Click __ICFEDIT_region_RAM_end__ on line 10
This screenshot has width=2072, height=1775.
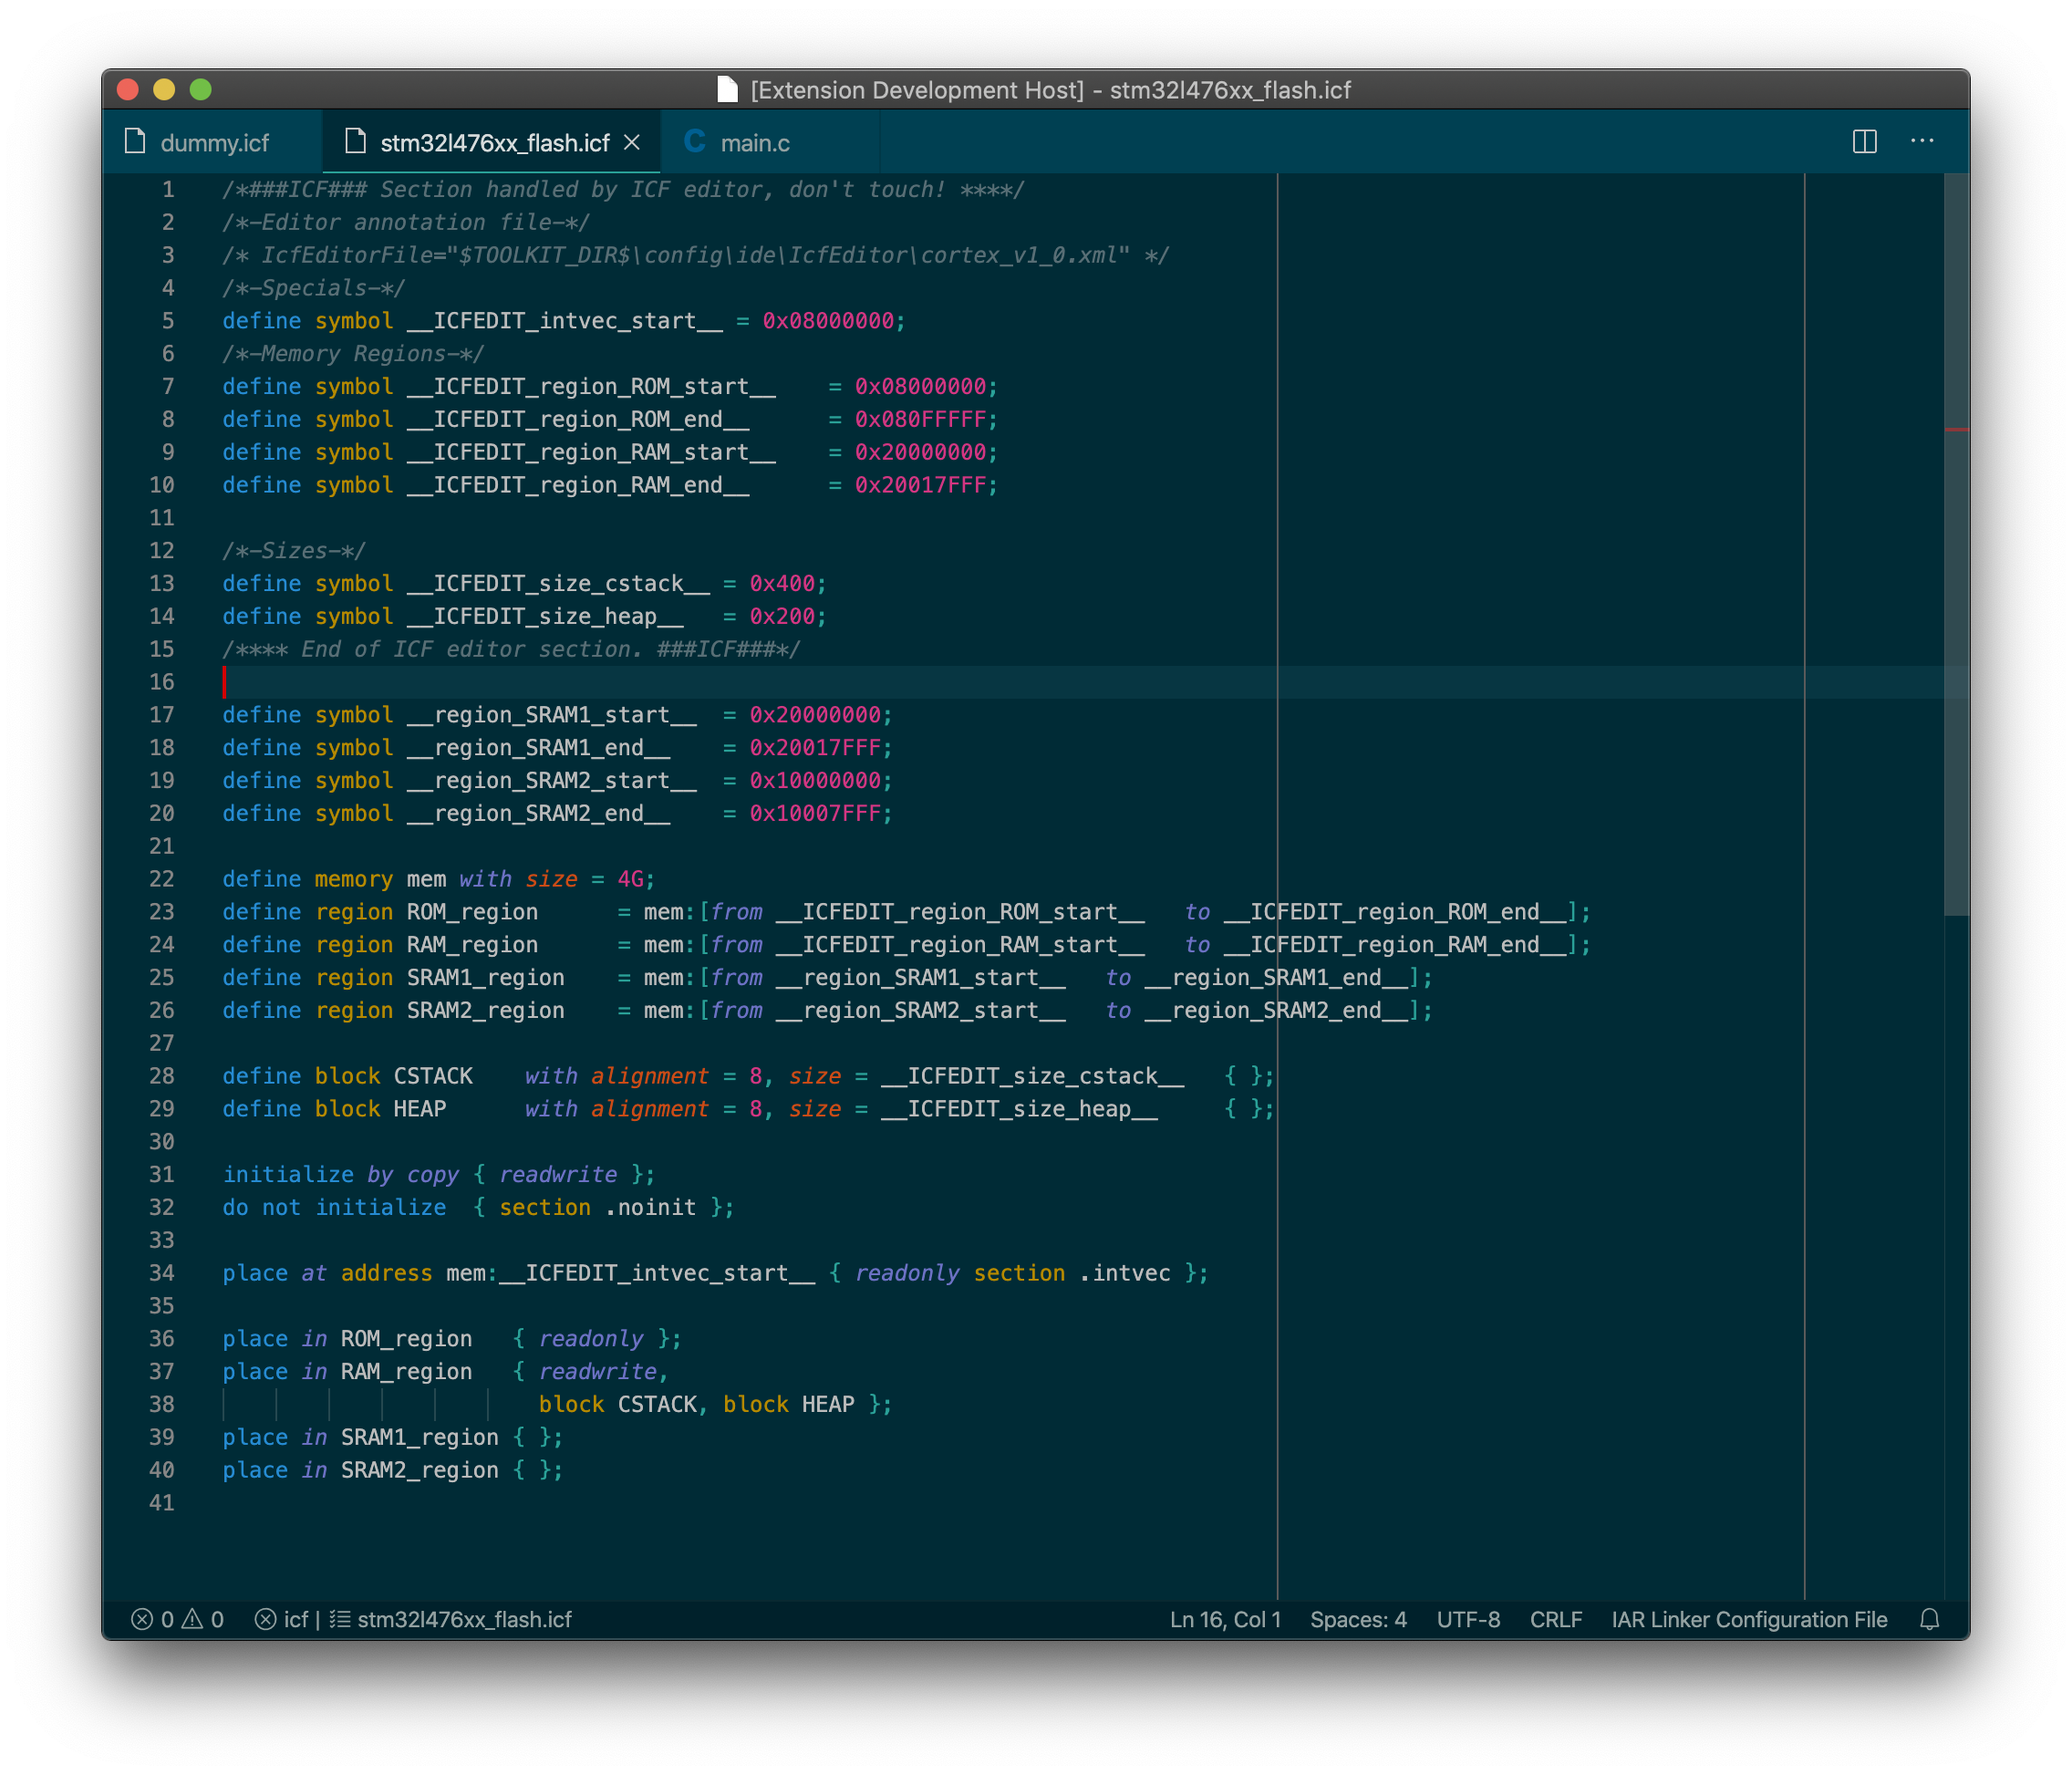(578, 485)
